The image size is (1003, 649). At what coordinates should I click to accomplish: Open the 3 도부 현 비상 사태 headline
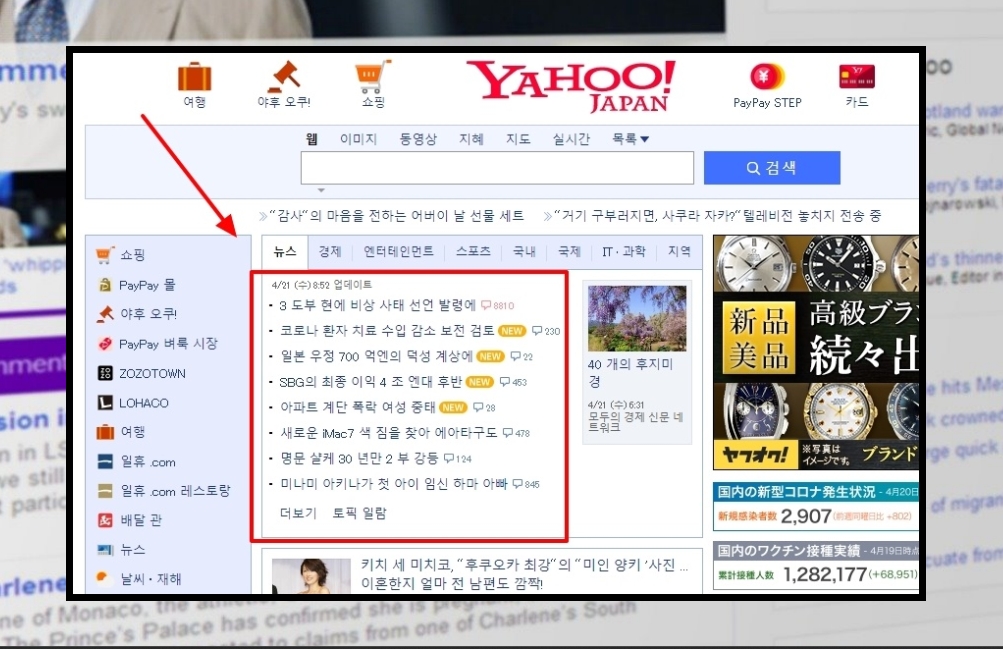(x=377, y=305)
